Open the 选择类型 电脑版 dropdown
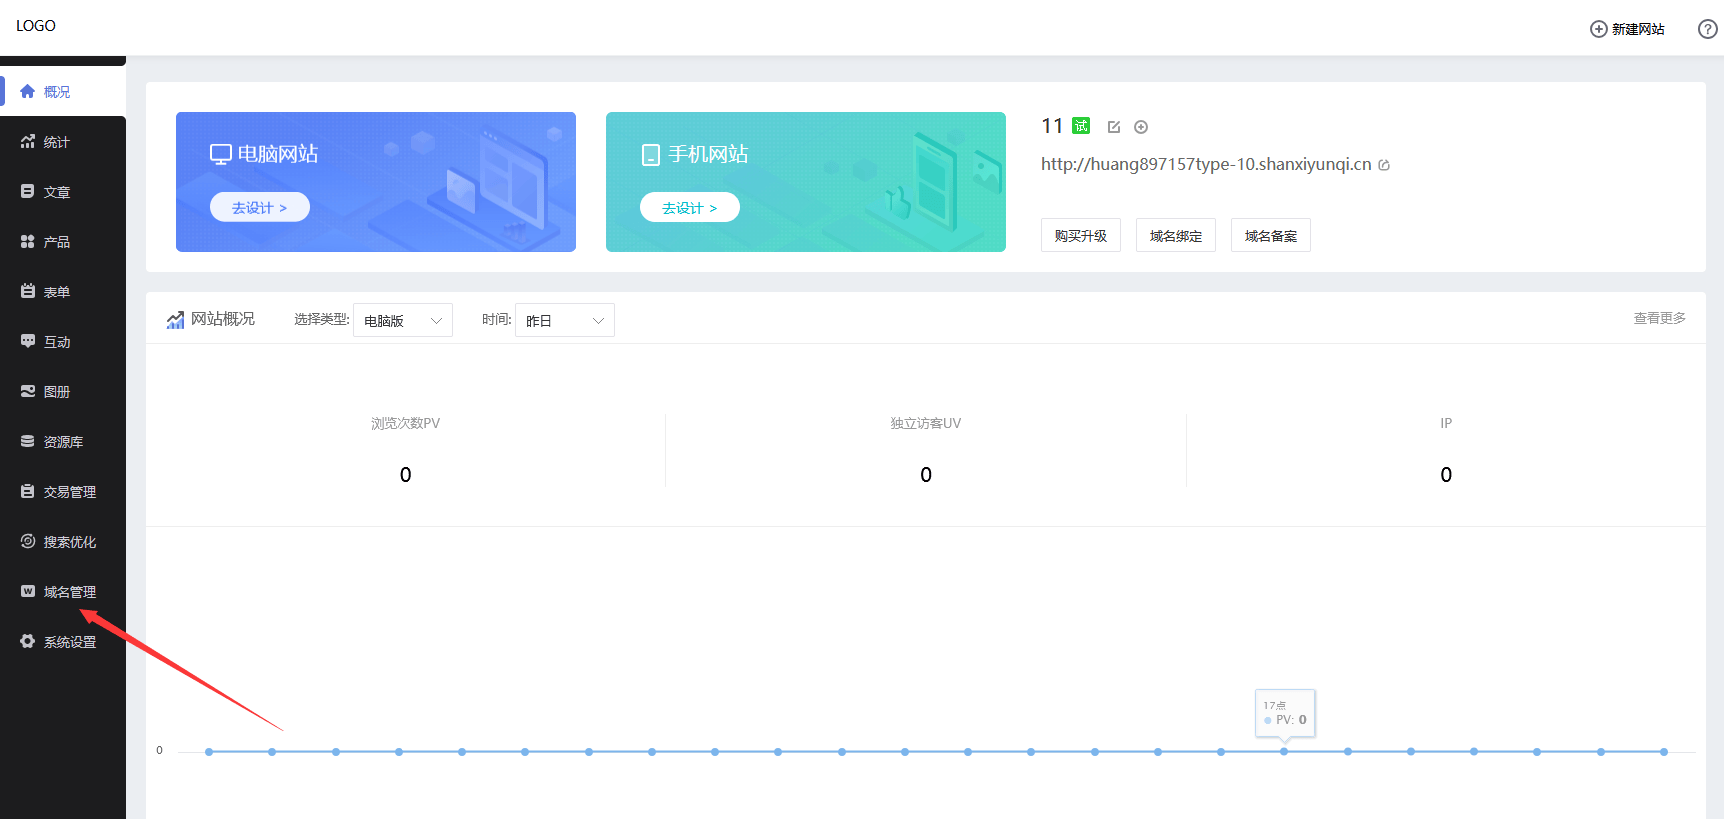The image size is (1724, 819). point(403,320)
